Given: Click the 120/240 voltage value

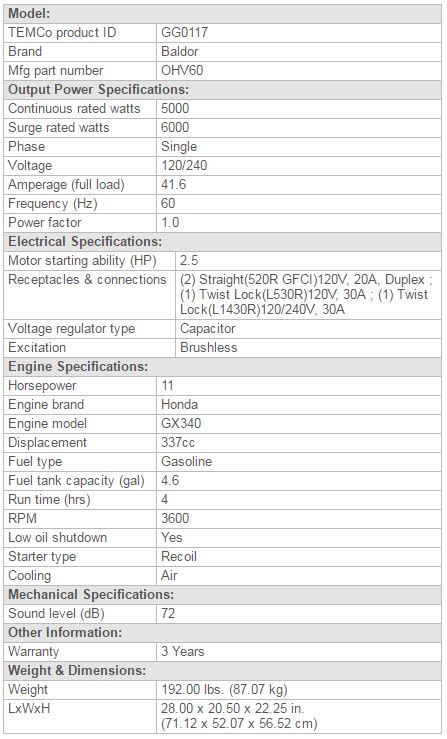Looking at the screenshot, I should pos(184,165).
